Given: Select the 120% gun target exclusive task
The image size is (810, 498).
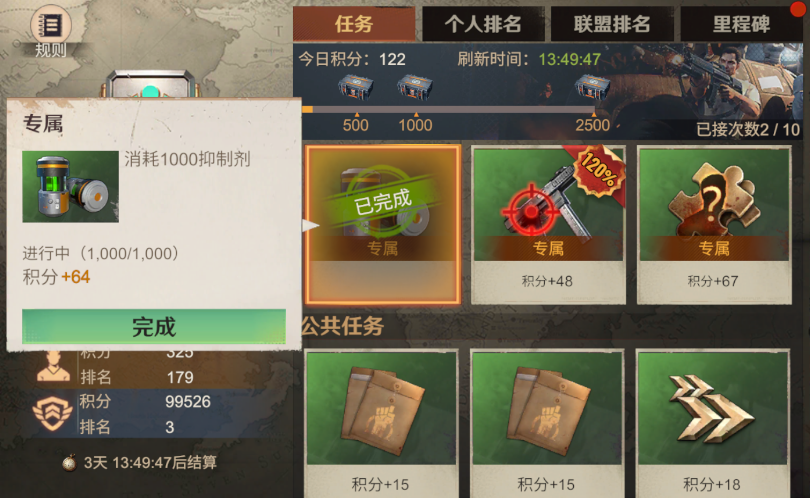Looking at the screenshot, I should click(x=548, y=224).
